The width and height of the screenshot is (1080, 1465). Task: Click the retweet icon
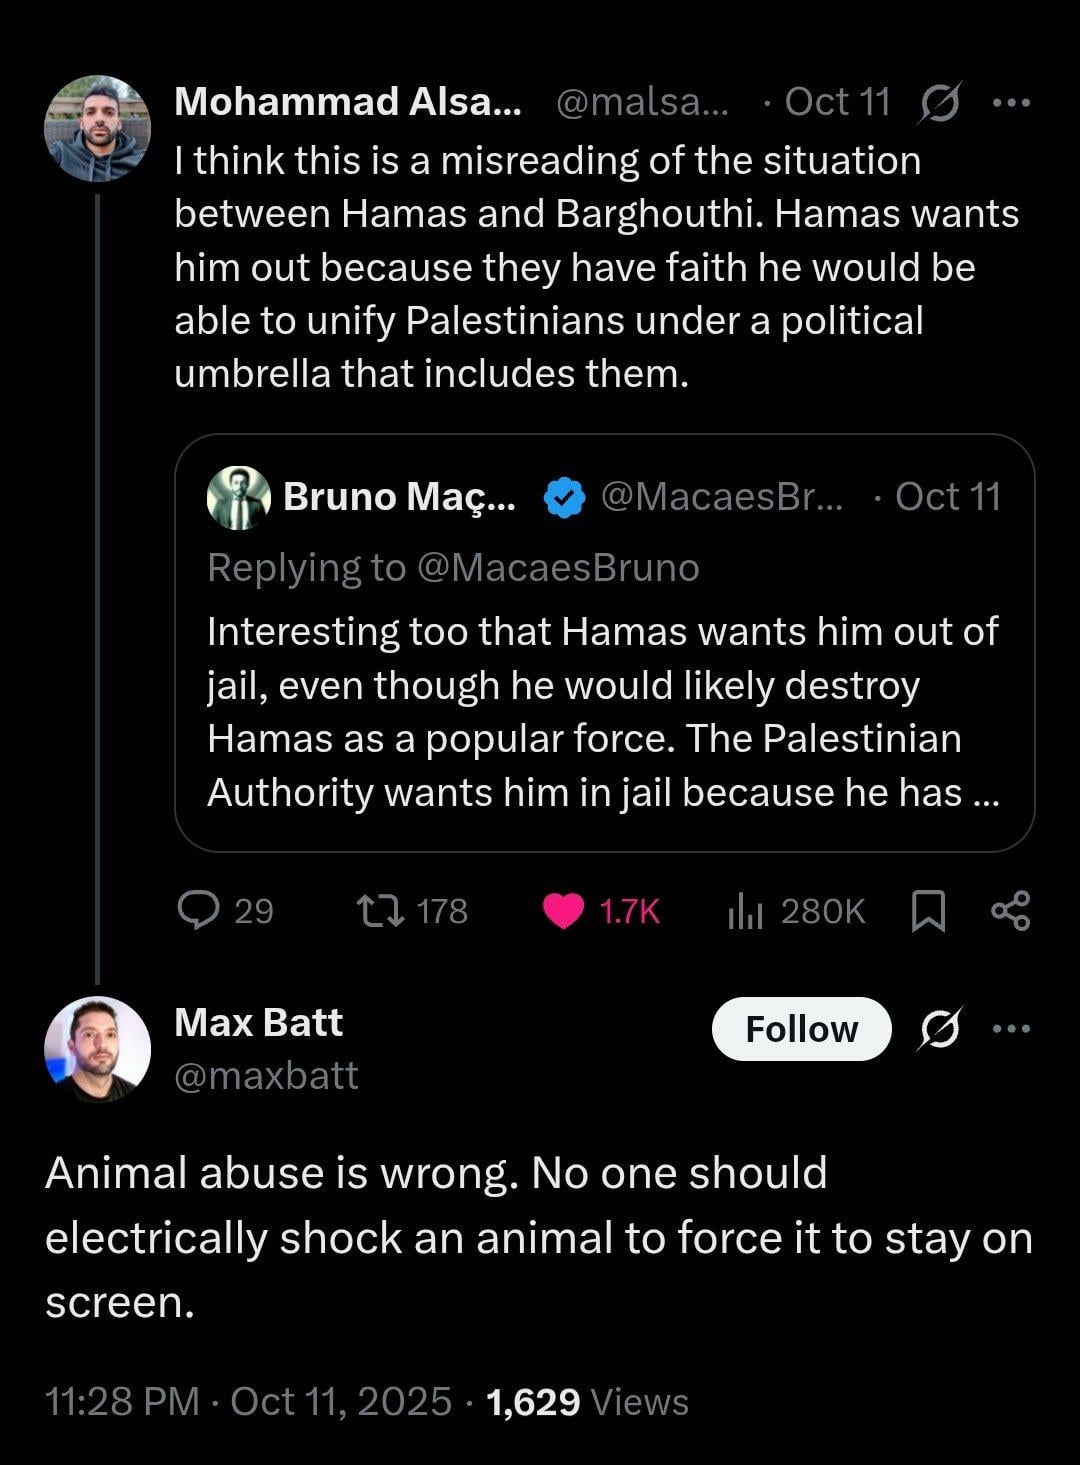coord(381,910)
